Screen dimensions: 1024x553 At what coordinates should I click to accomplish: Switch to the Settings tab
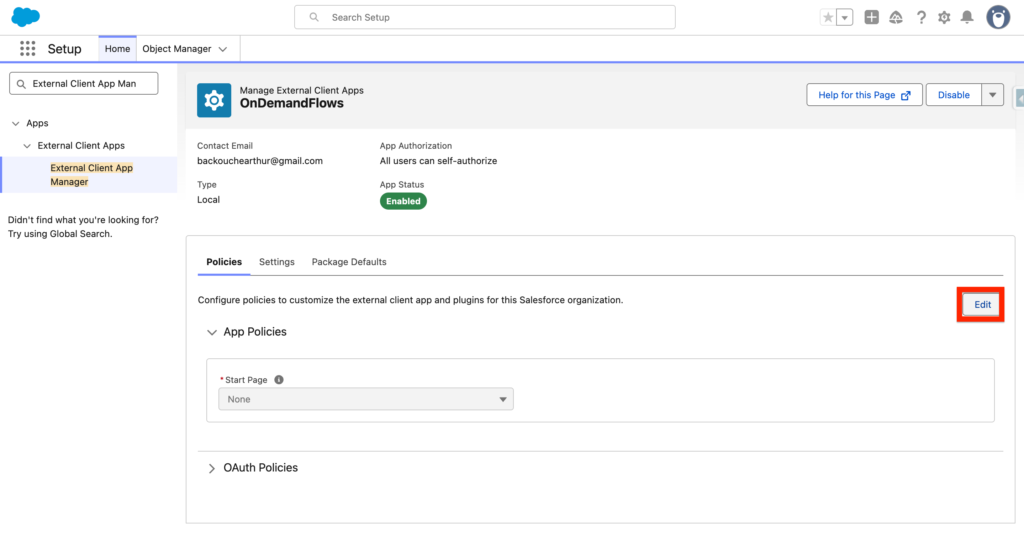(277, 262)
